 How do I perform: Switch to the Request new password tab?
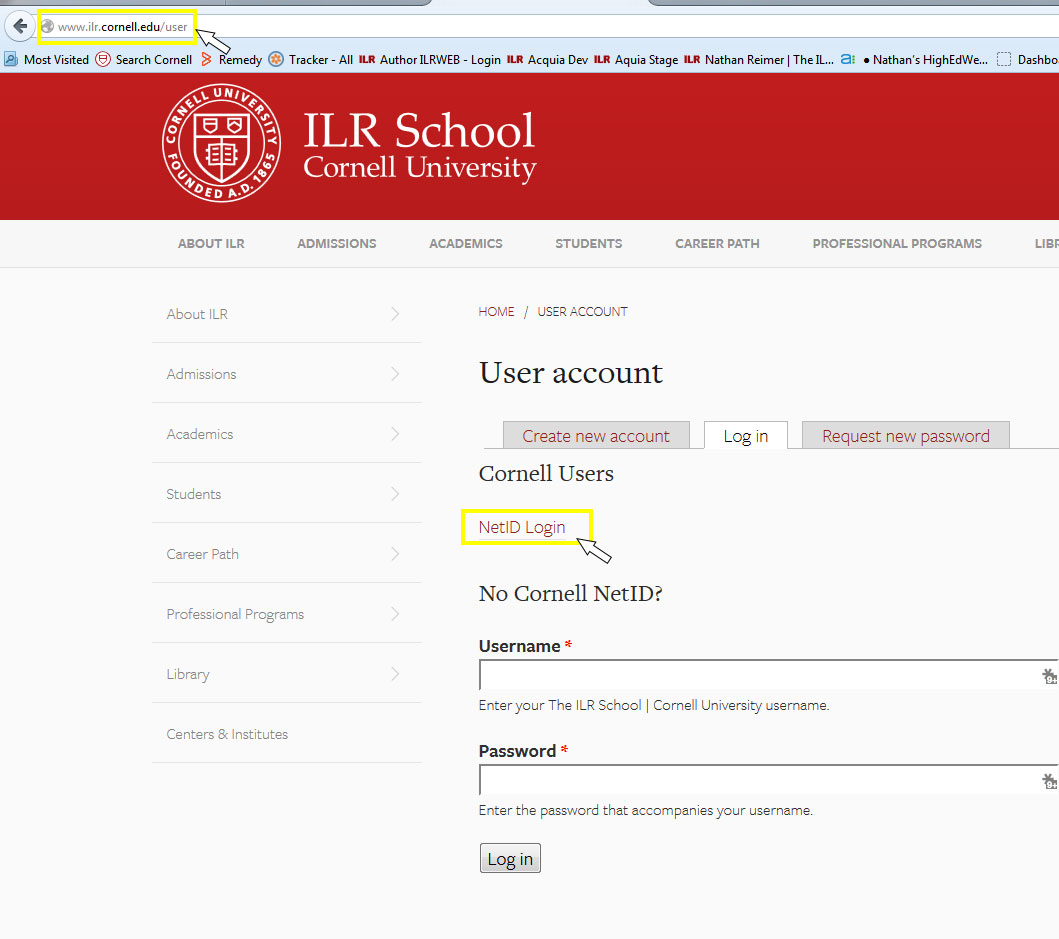(906, 436)
